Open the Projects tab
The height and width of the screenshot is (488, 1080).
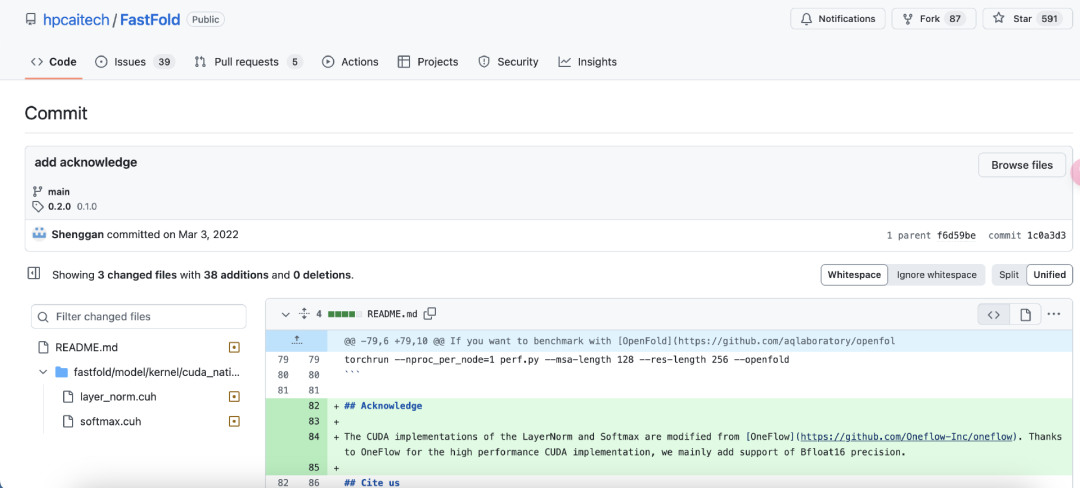point(428,62)
